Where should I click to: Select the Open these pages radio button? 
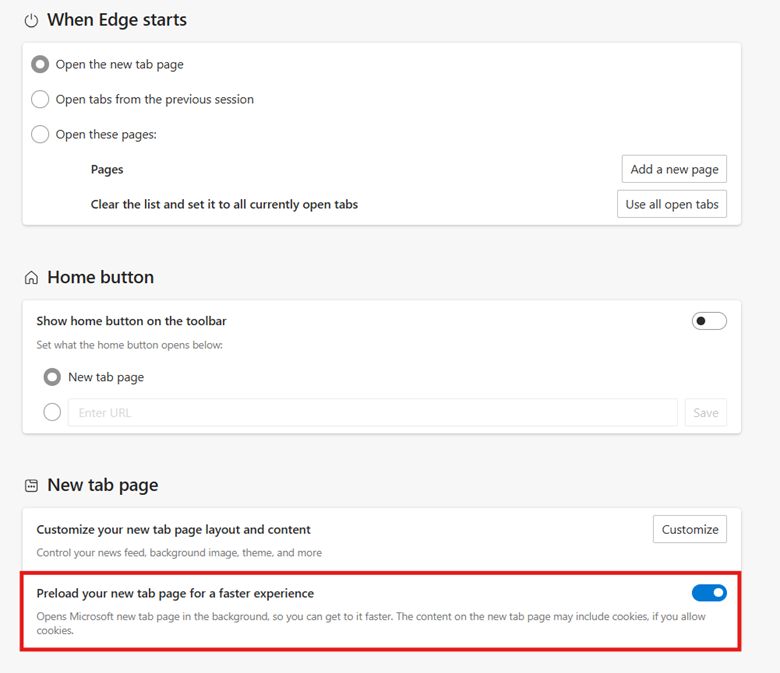point(40,134)
